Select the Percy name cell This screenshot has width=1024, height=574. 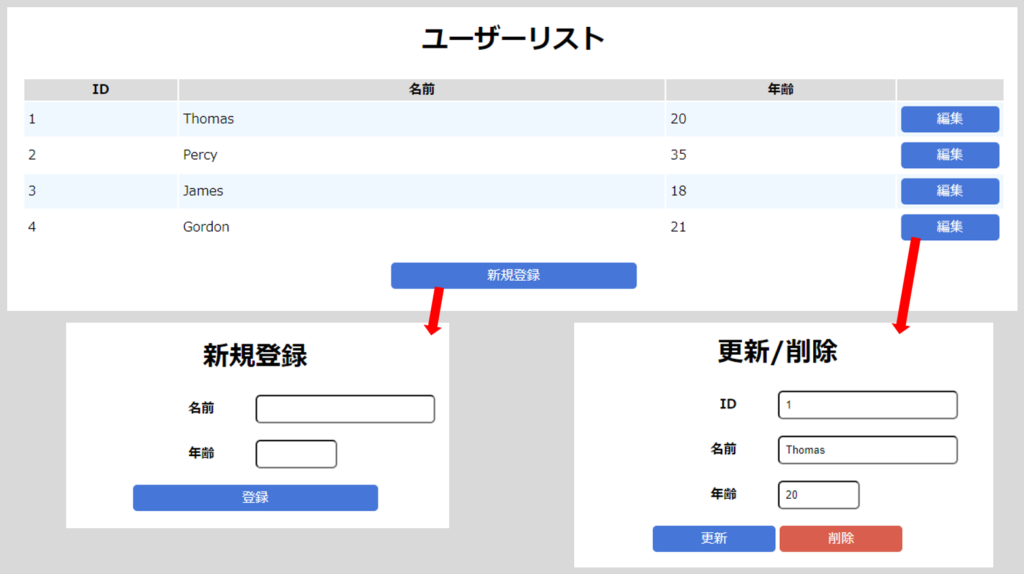pos(422,155)
